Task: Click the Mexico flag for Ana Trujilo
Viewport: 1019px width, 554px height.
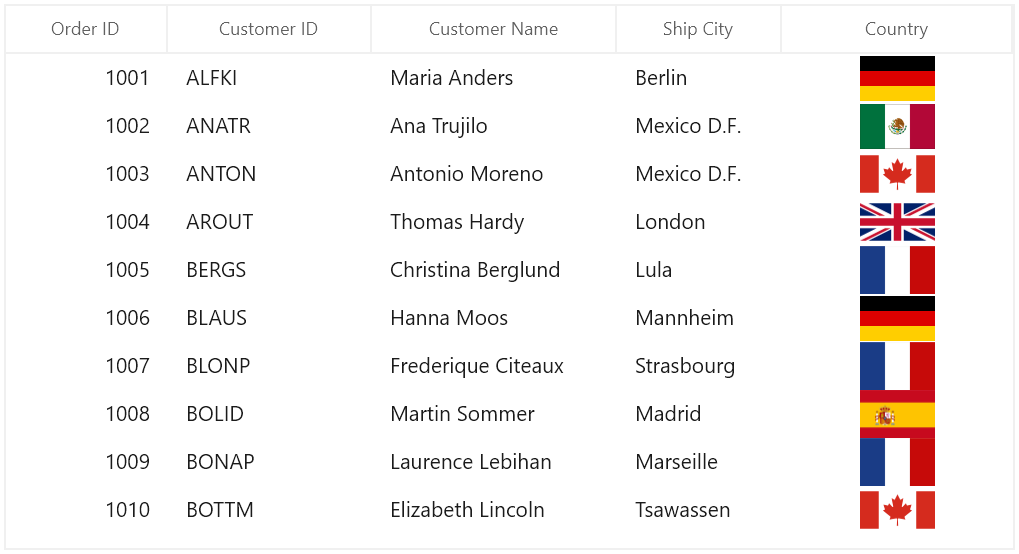Action: point(897,126)
